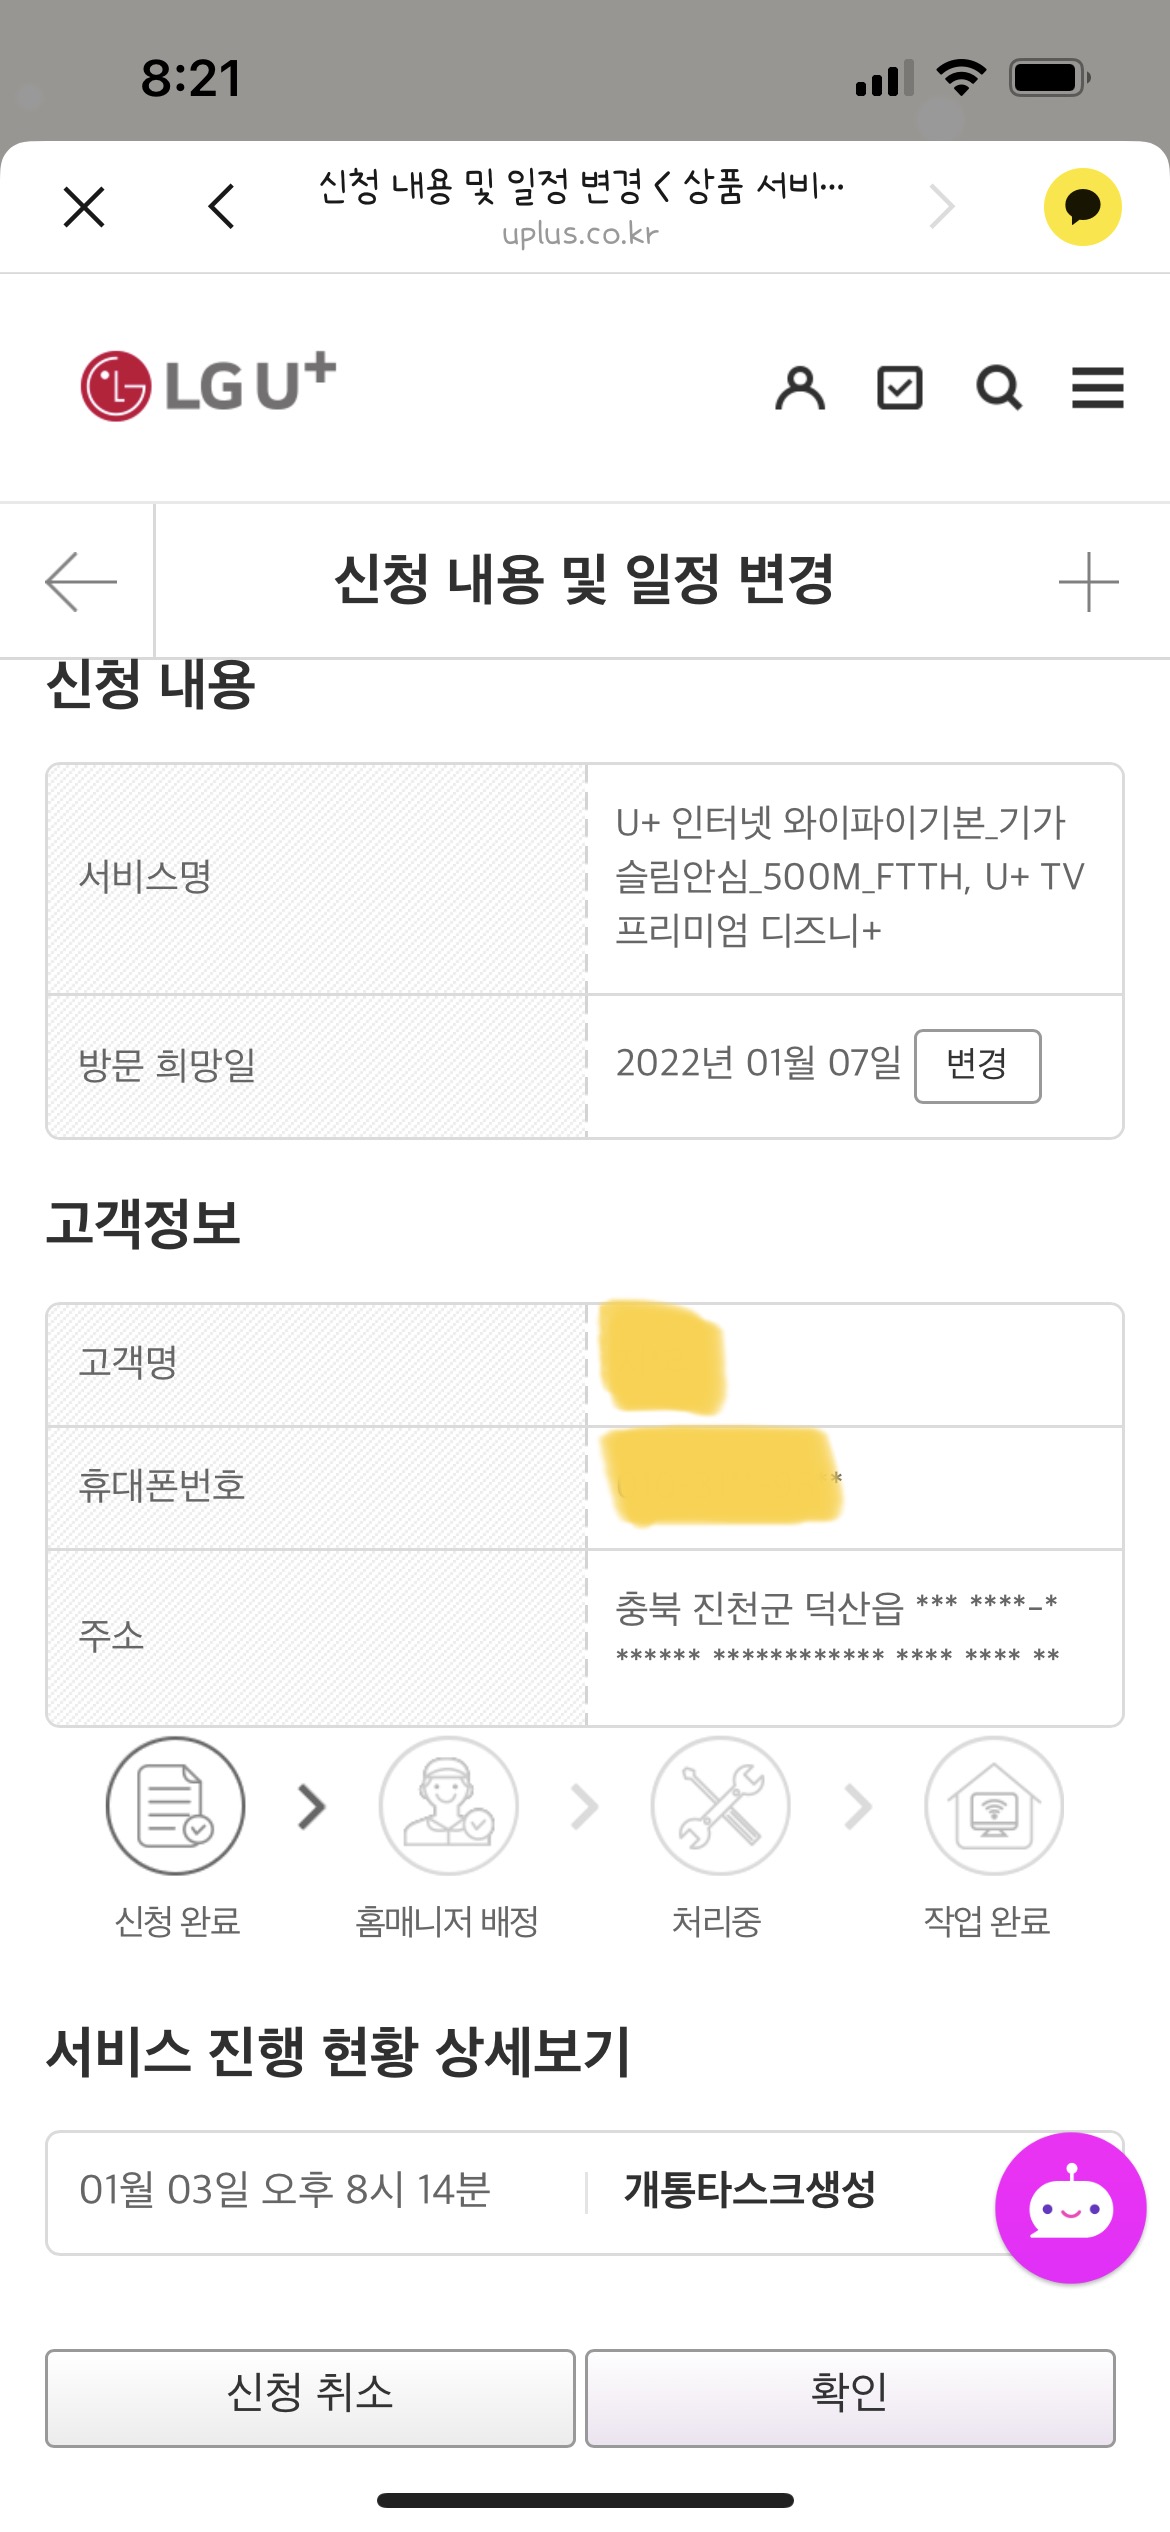Open search with magnifier icon
1170x2532 pixels.
(x=998, y=388)
